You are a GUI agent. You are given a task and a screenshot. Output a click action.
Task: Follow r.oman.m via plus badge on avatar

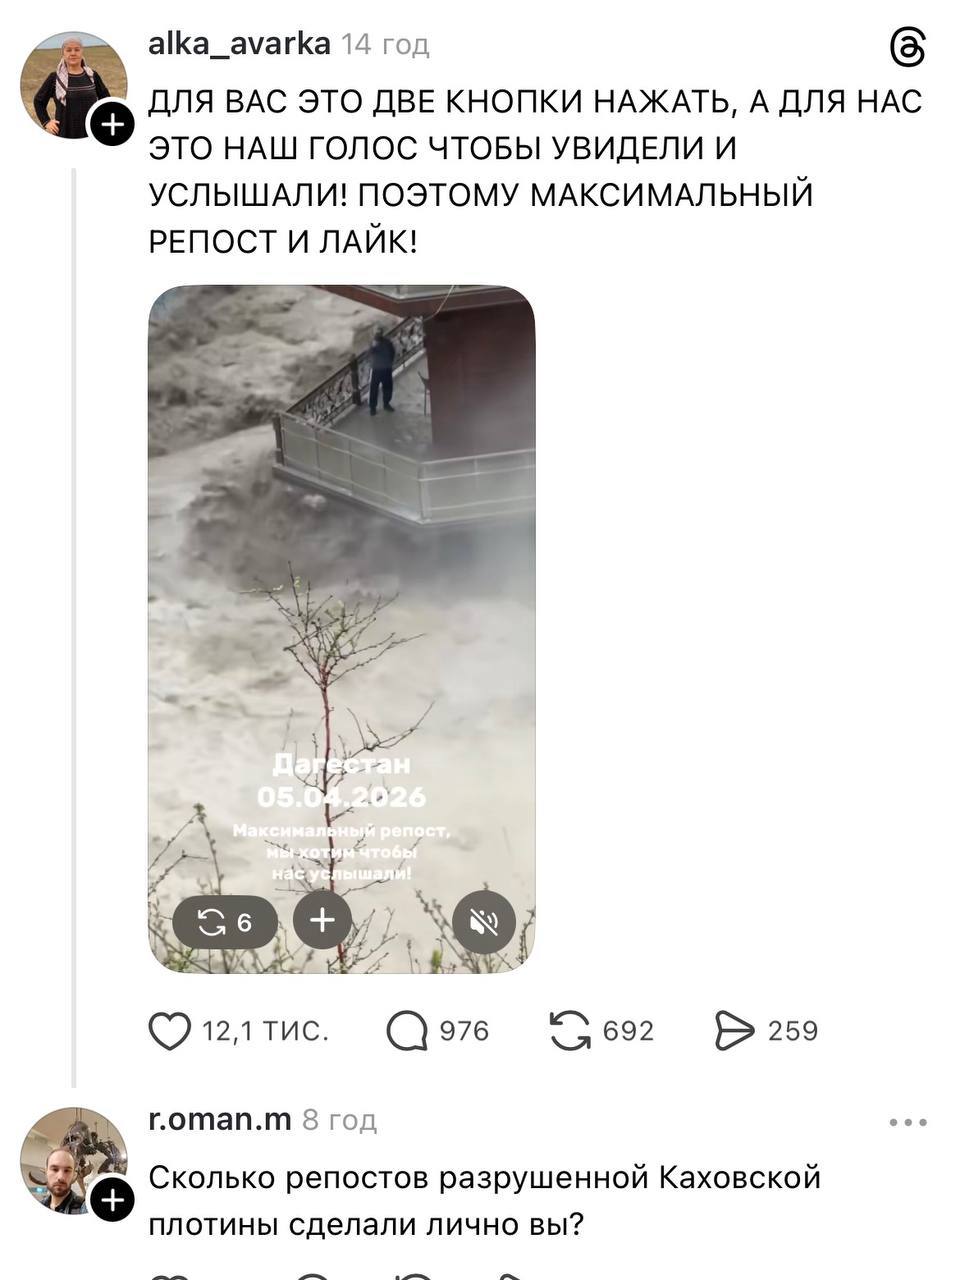pyautogui.click(x=111, y=1199)
